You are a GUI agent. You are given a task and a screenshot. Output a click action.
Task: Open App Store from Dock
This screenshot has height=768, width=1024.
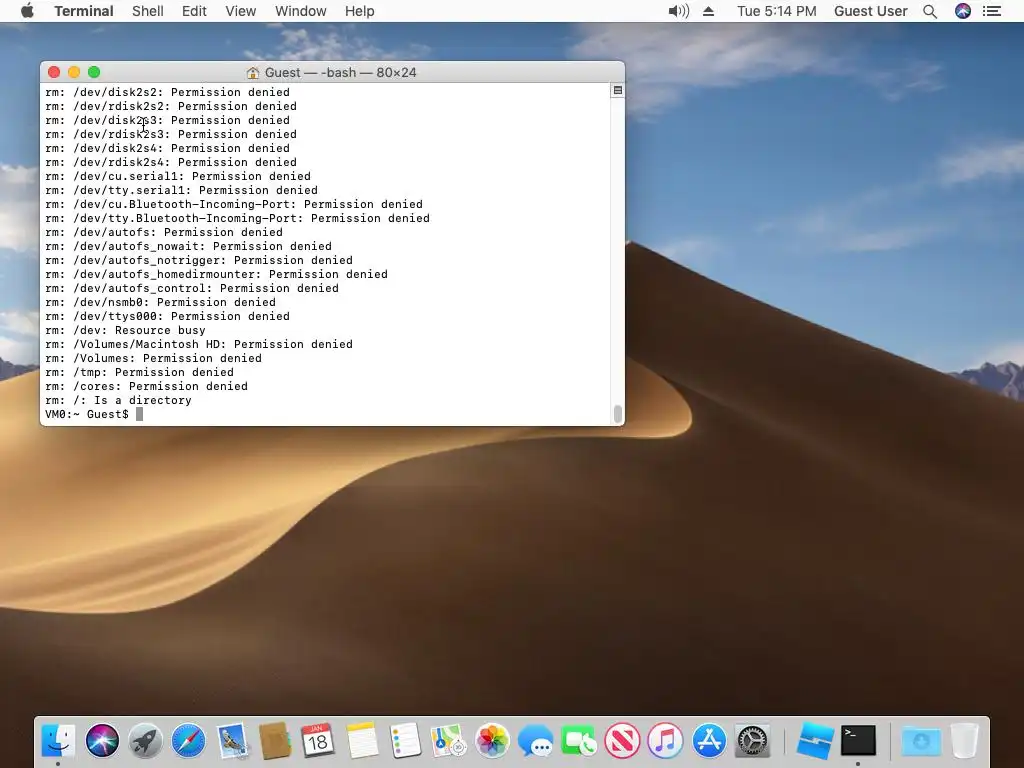[x=709, y=741]
